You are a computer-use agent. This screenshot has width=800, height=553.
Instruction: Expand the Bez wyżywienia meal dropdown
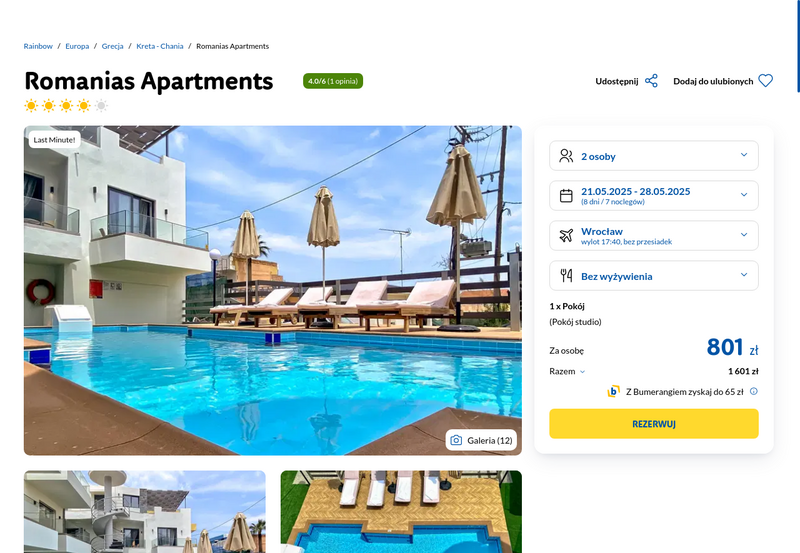[654, 275]
